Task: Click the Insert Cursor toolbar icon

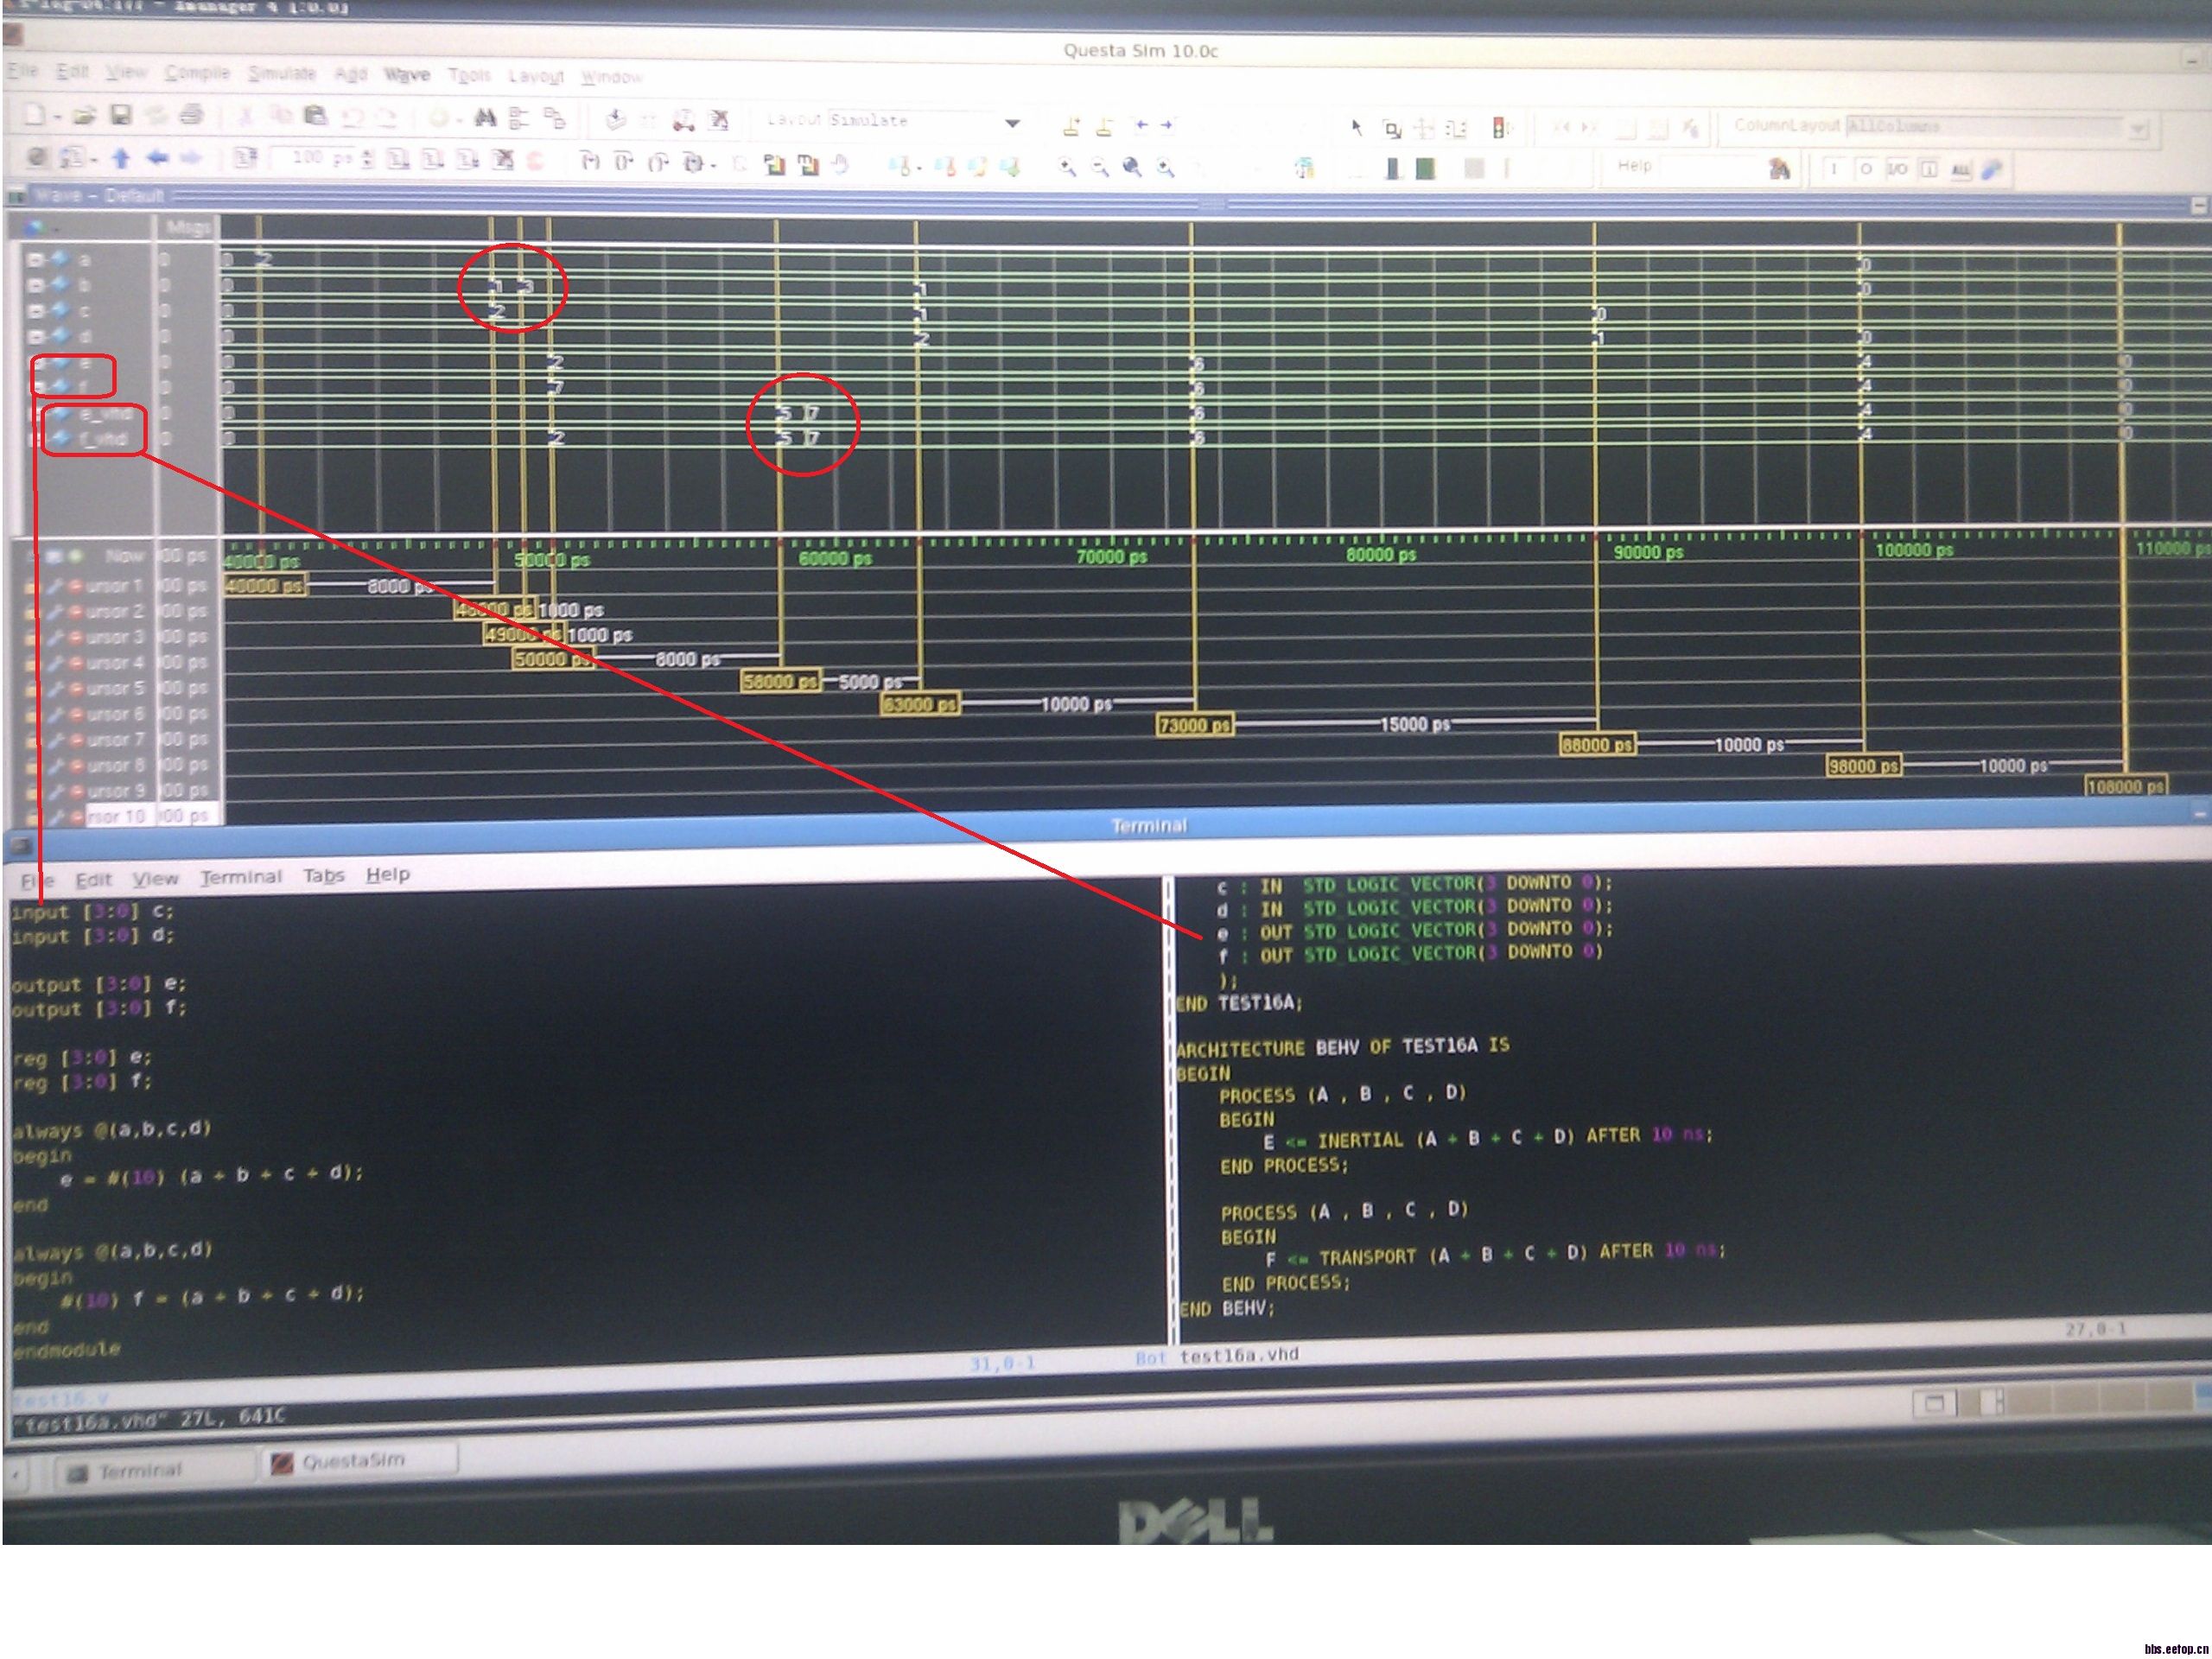Action: point(1071,126)
